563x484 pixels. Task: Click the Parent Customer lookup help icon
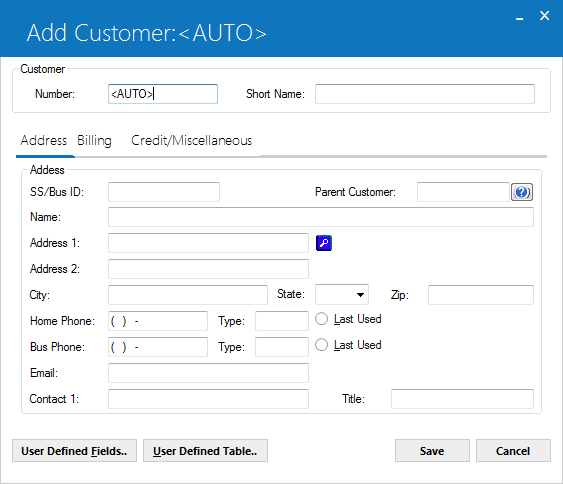(522, 192)
